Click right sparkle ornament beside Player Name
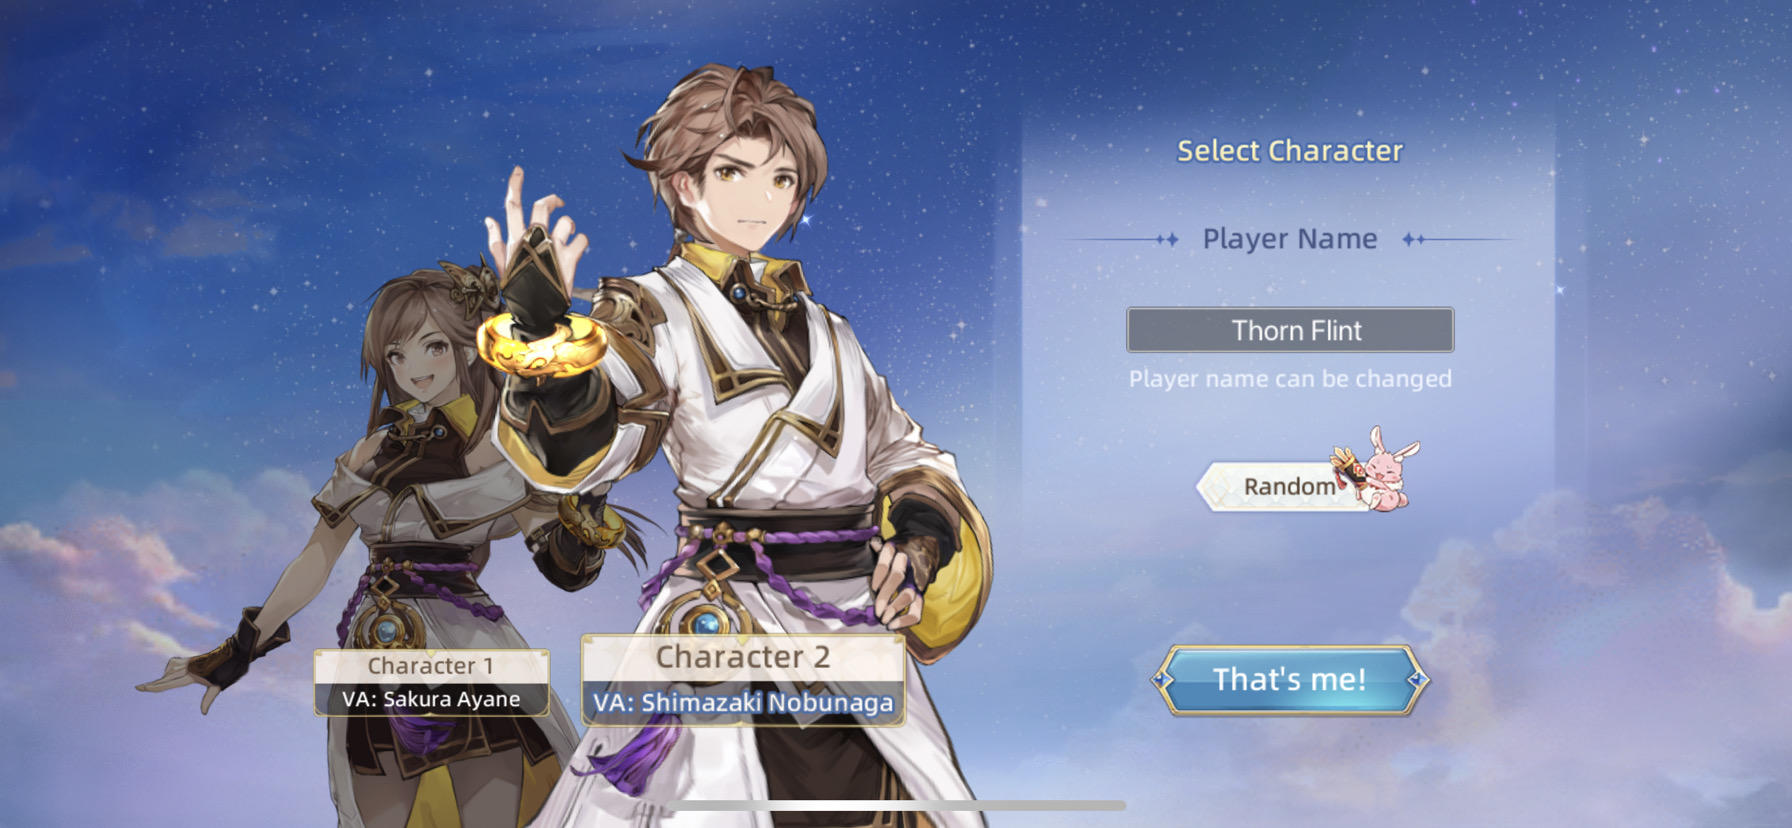The image size is (1792, 828). [x=1413, y=240]
